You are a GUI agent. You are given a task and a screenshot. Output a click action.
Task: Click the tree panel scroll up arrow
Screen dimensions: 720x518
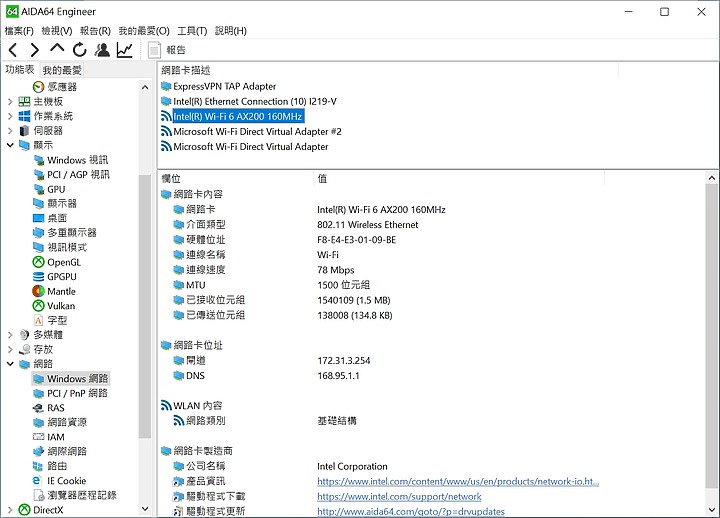[145, 87]
